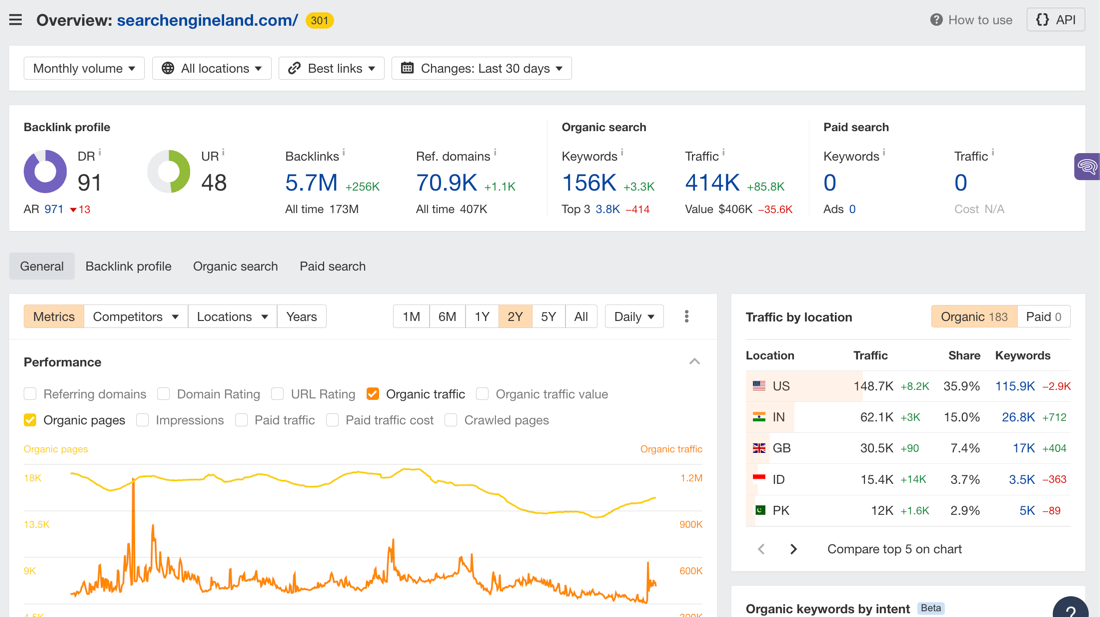Click the three-dot chart options icon
This screenshot has height=617, width=1100.
pyautogui.click(x=686, y=316)
